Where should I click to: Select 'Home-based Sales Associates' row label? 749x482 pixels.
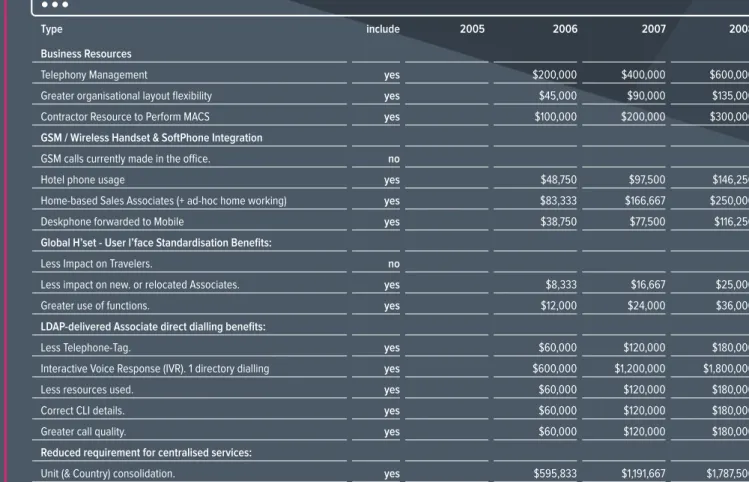coord(163,201)
